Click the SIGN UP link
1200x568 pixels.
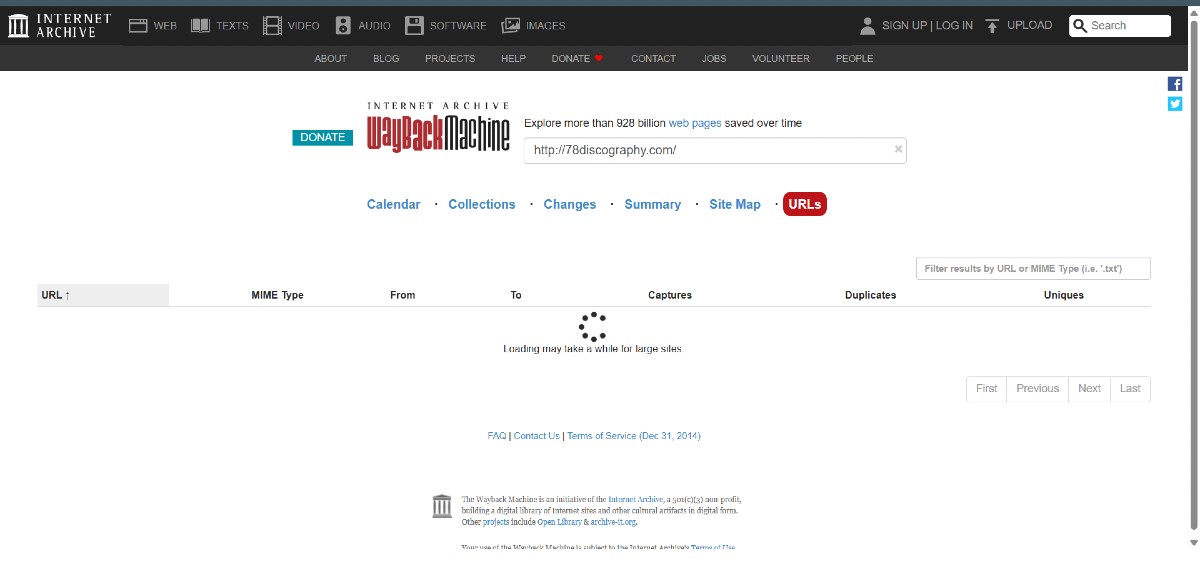pos(904,26)
